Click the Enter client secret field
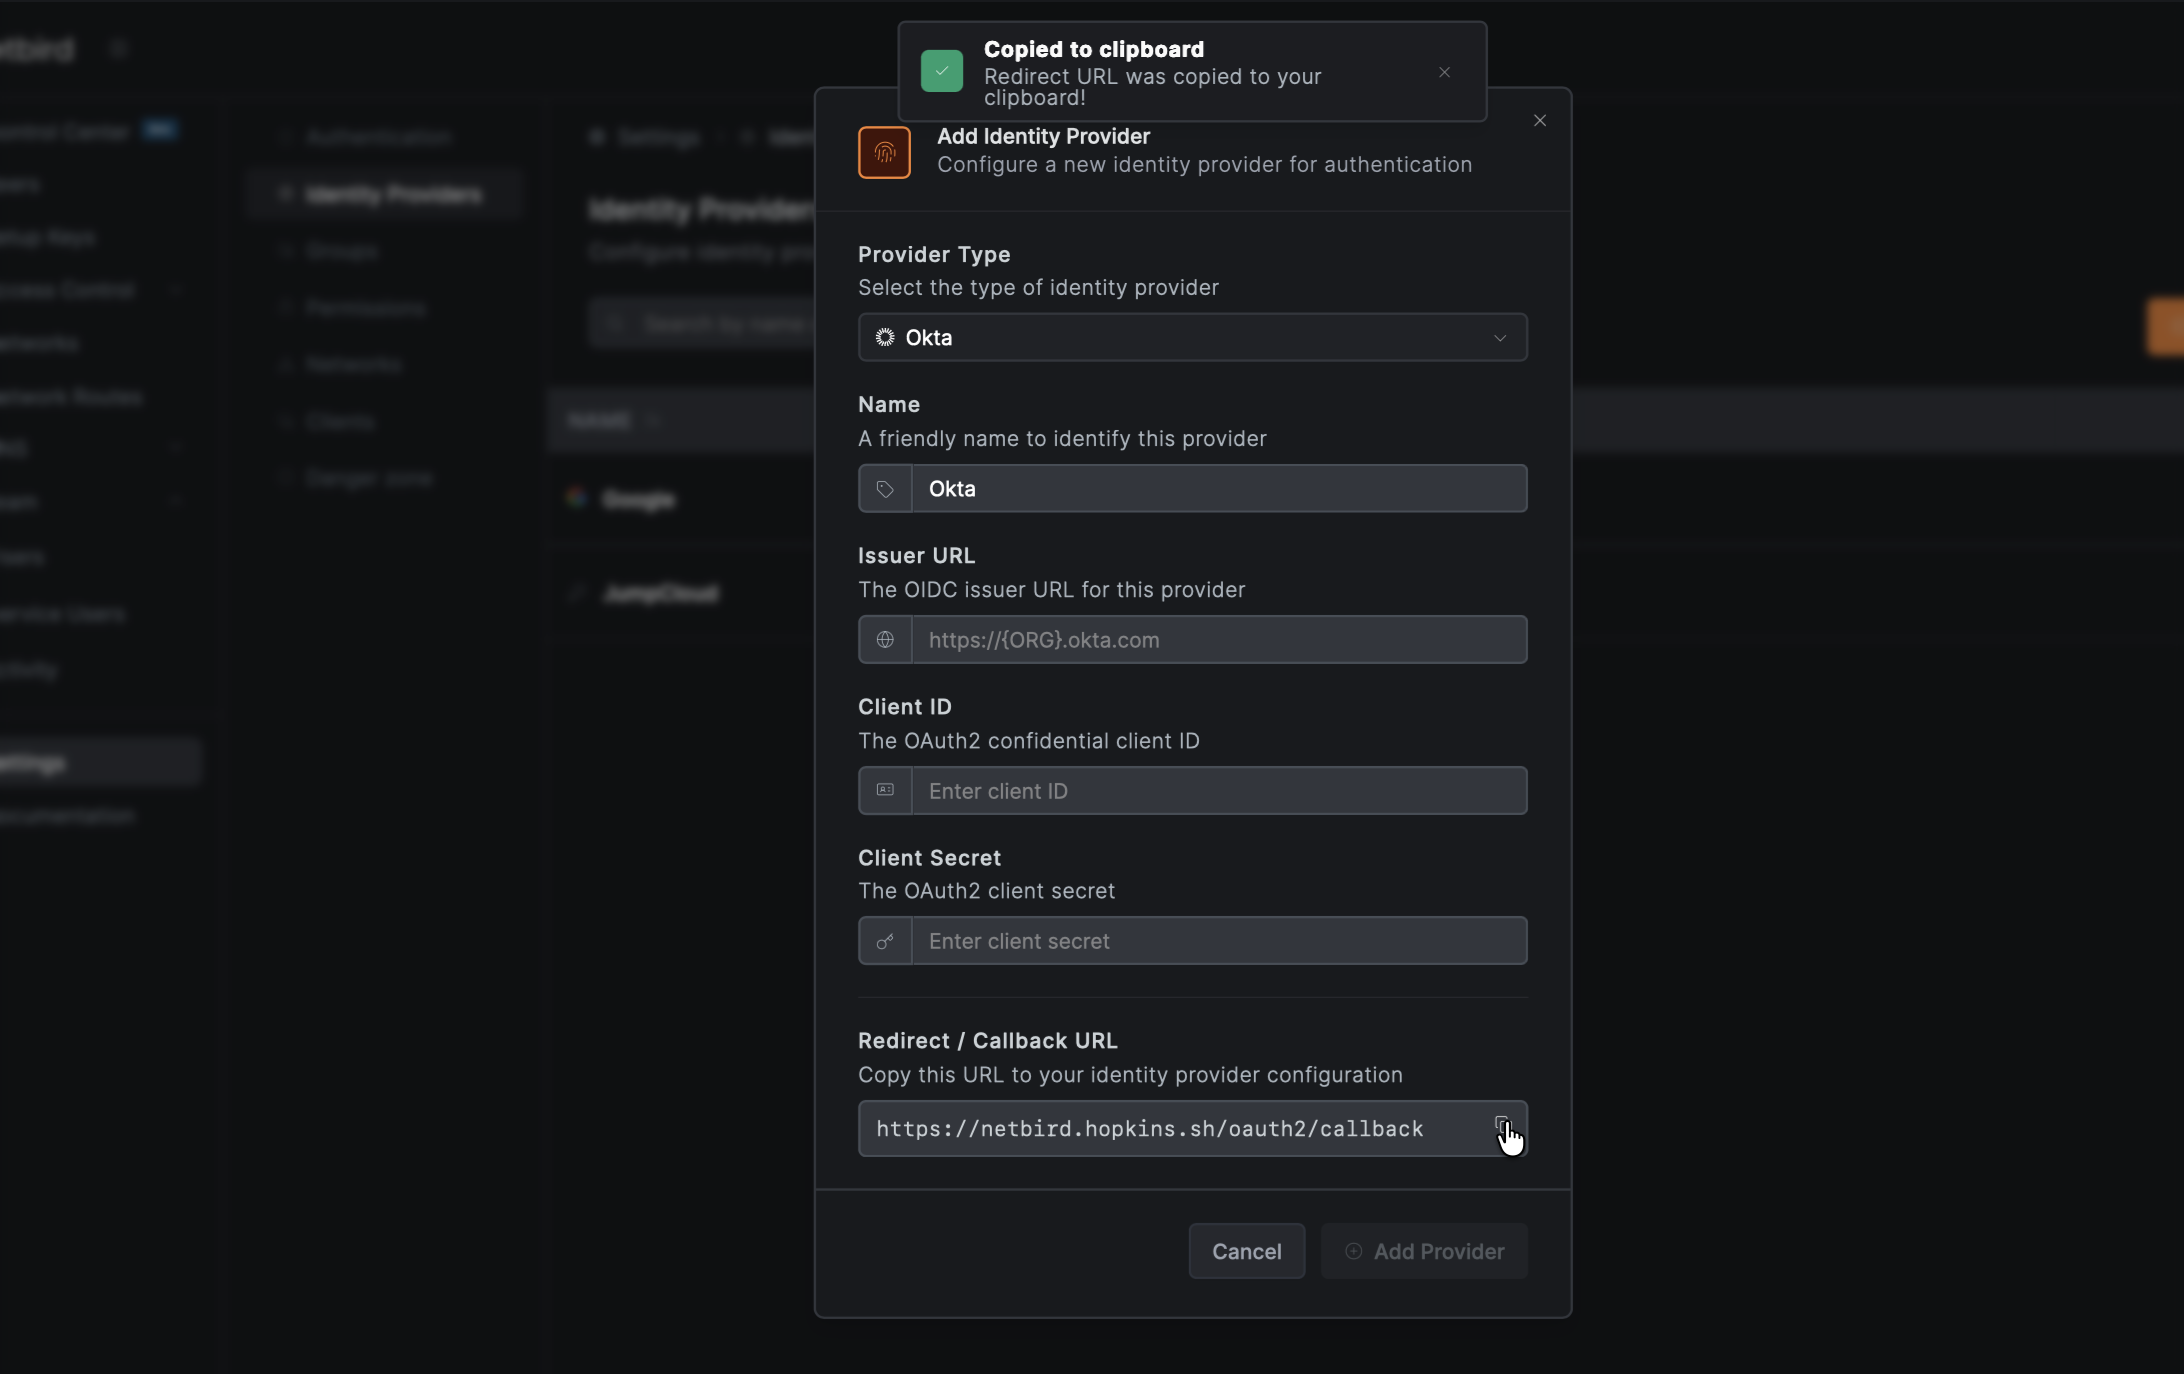The image size is (2184, 1374). click(1218, 941)
